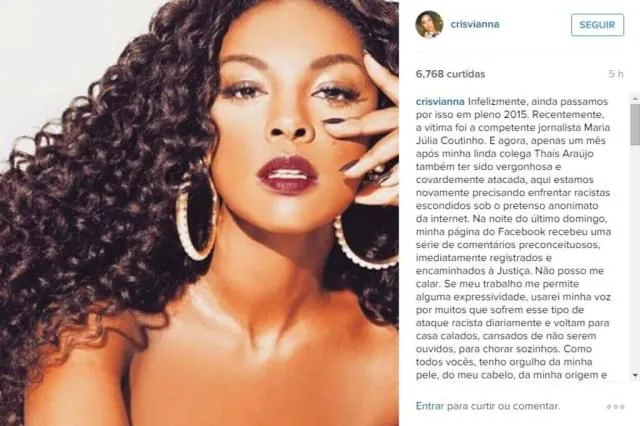Open the three-dot more options menu
This screenshot has height=426, width=640.
[615, 407]
